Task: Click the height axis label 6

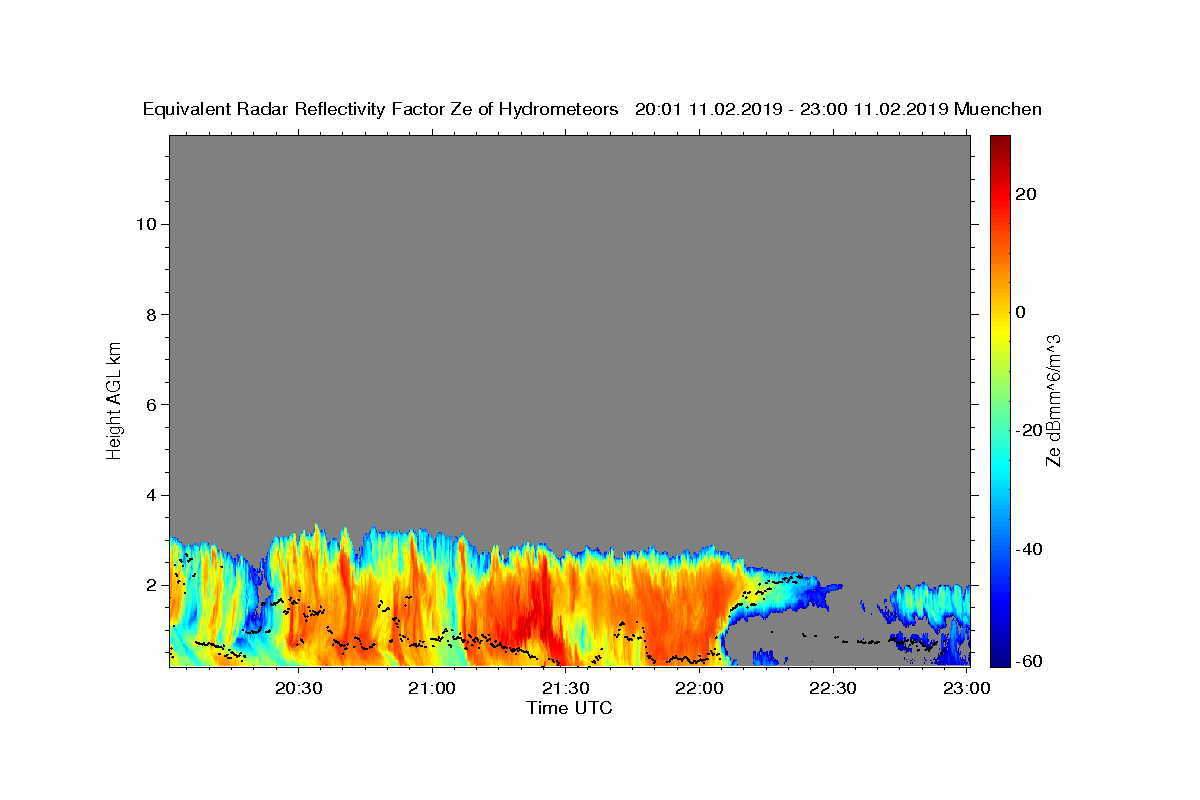Action: coord(149,405)
